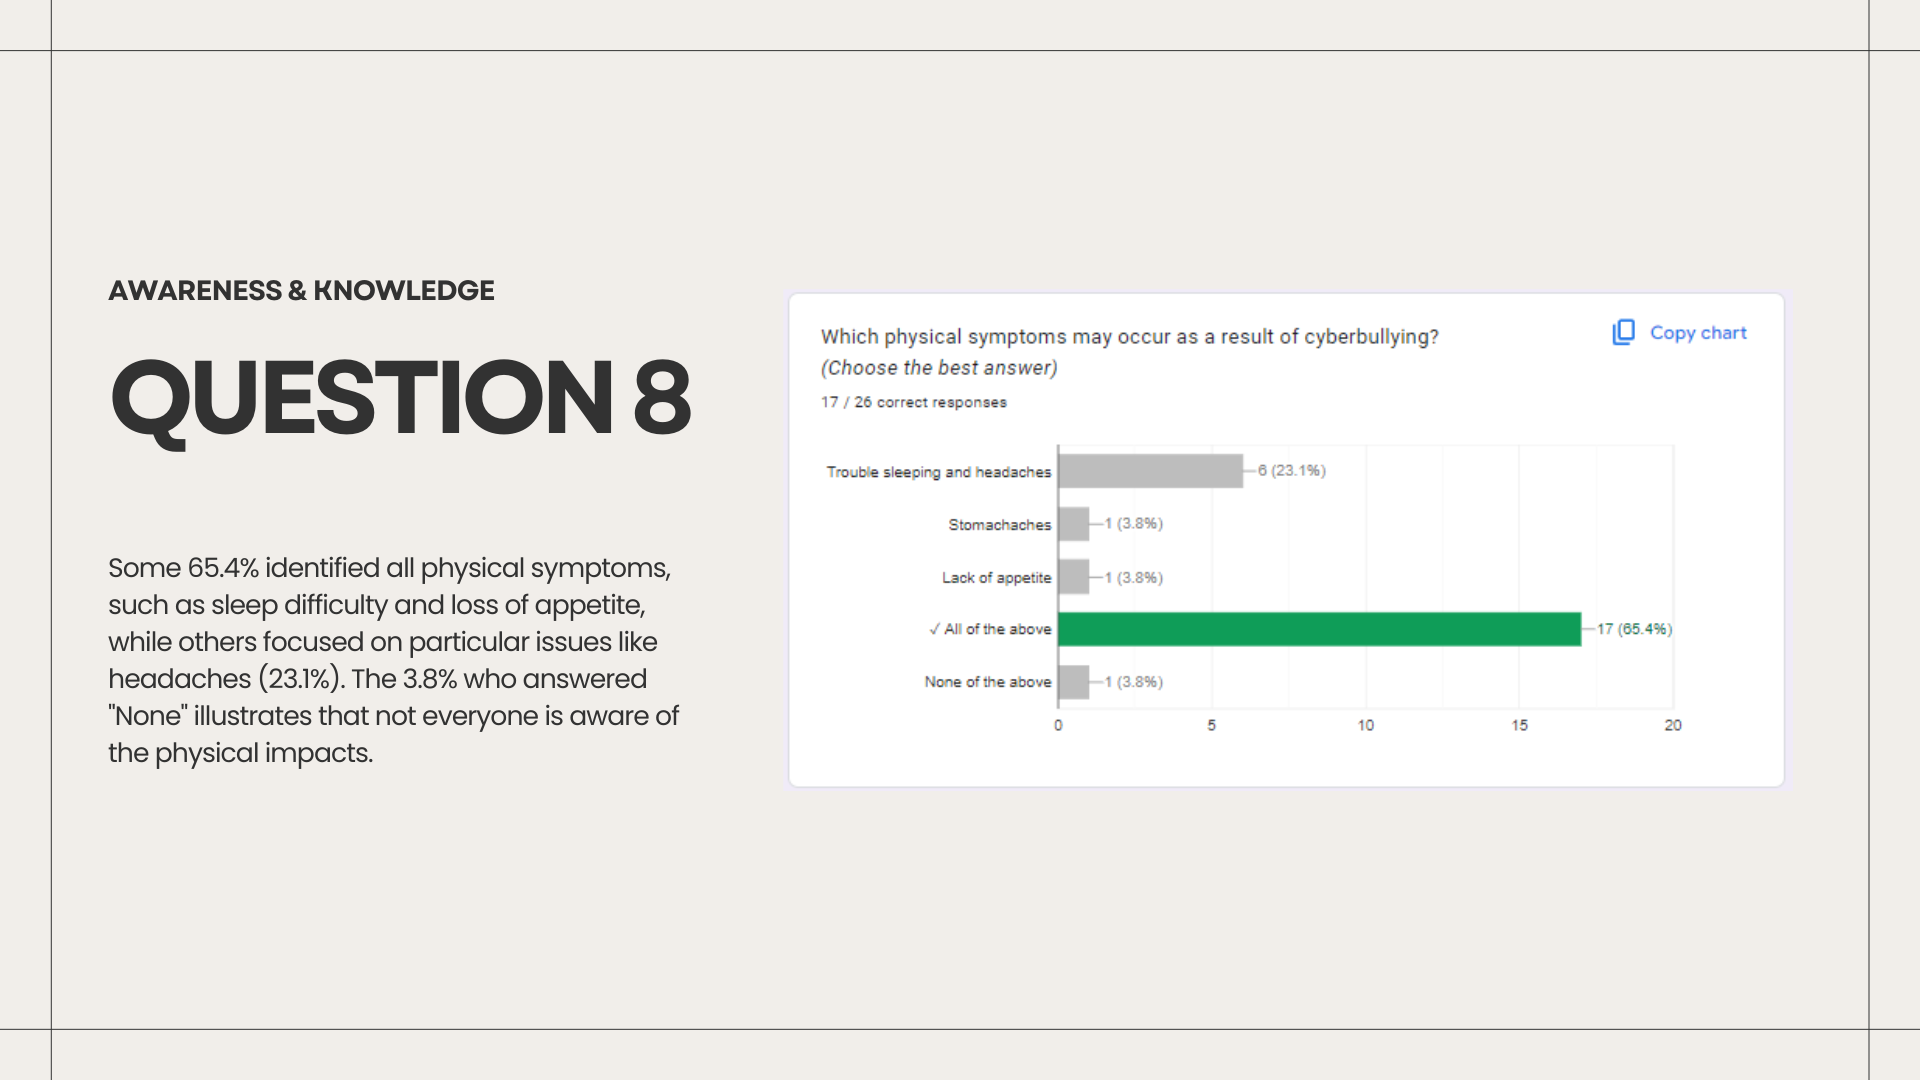This screenshot has width=1920, height=1080.
Task: Click the 17 (65.4%) data label
Action: (1634, 629)
